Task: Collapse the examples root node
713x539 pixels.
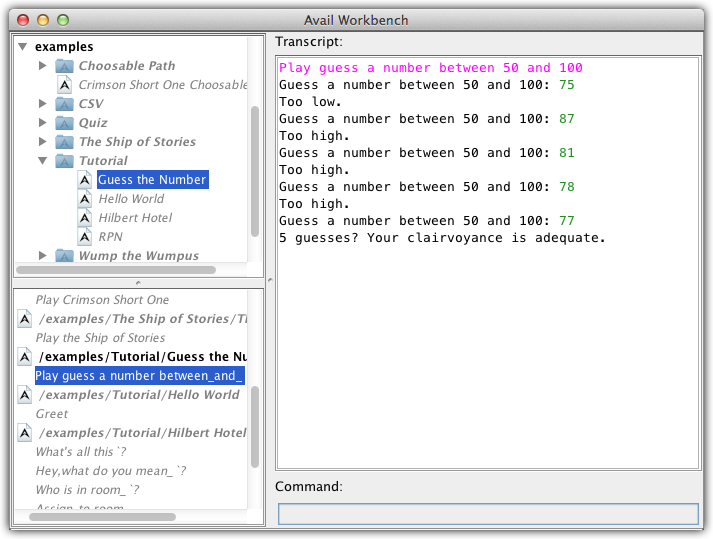Action: (x=23, y=46)
